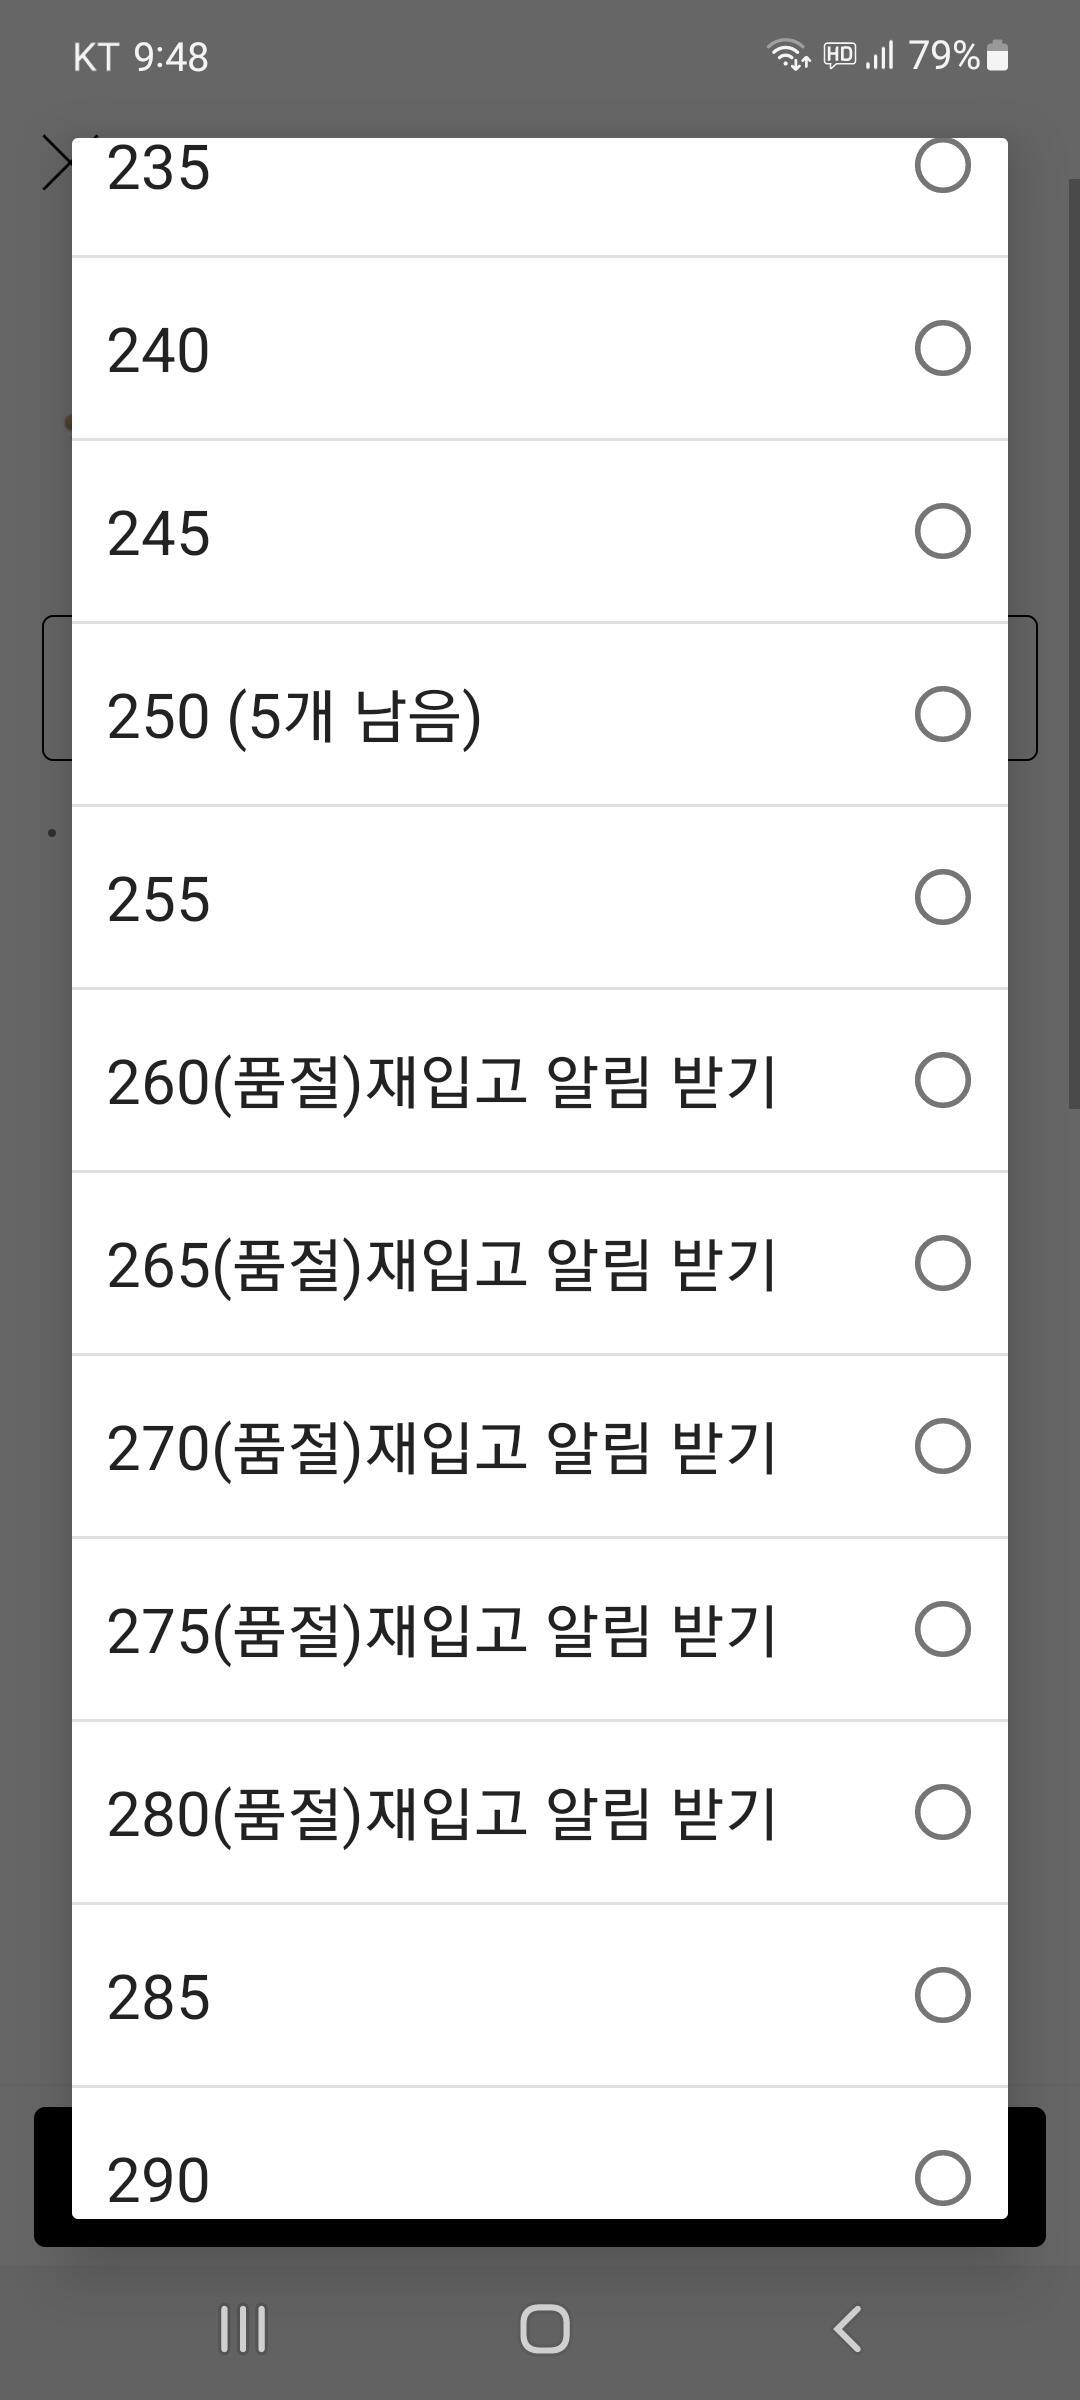Screen dimensions: 1080x2400
Task: Select the 245 size radio button
Action: point(942,531)
